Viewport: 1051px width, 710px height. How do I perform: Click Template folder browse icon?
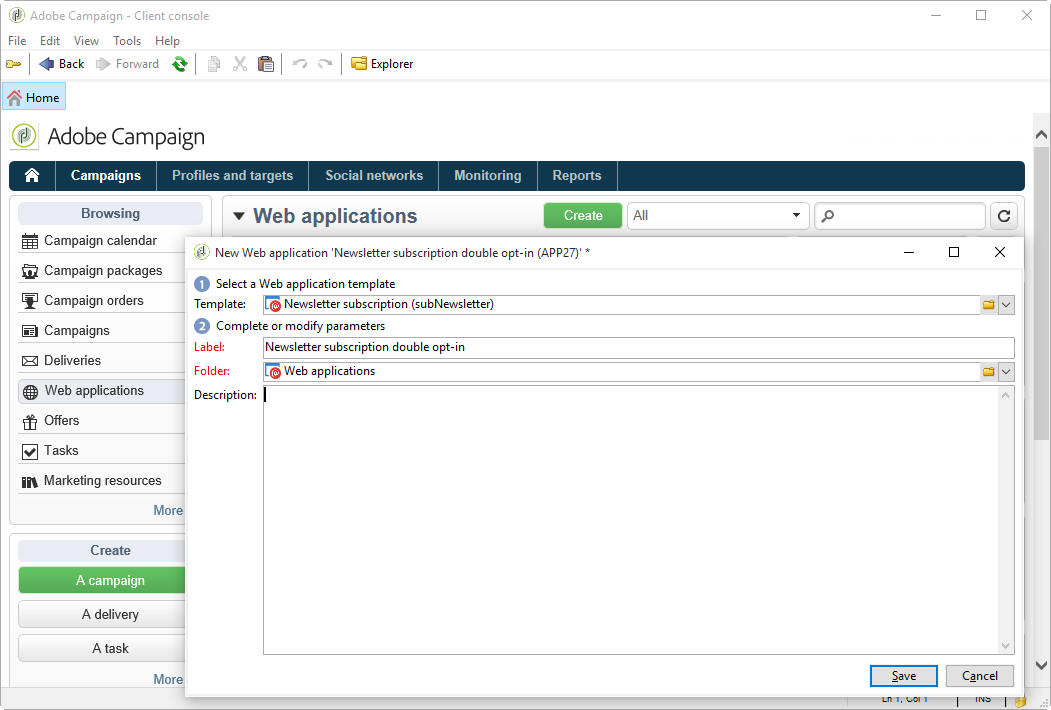tap(989, 304)
